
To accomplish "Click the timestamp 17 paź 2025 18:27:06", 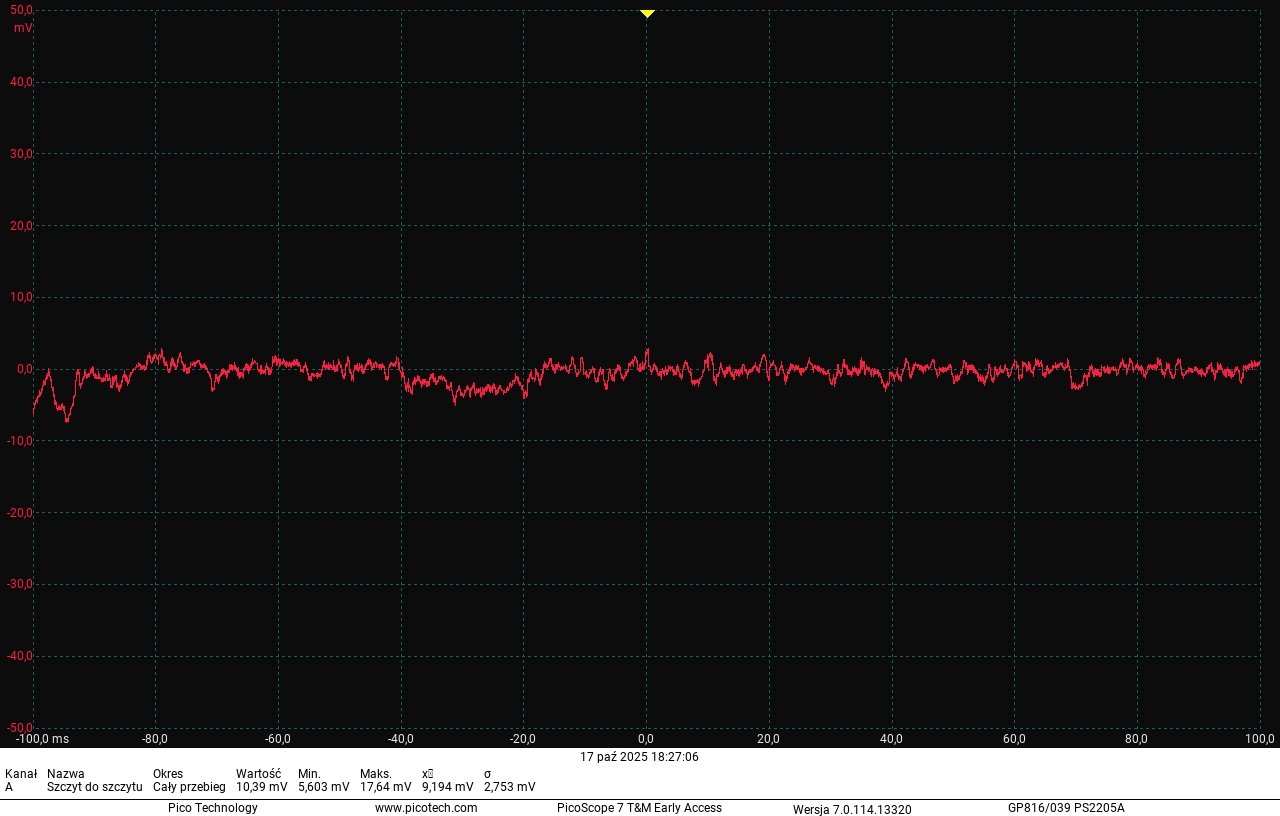I will (x=638, y=757).
